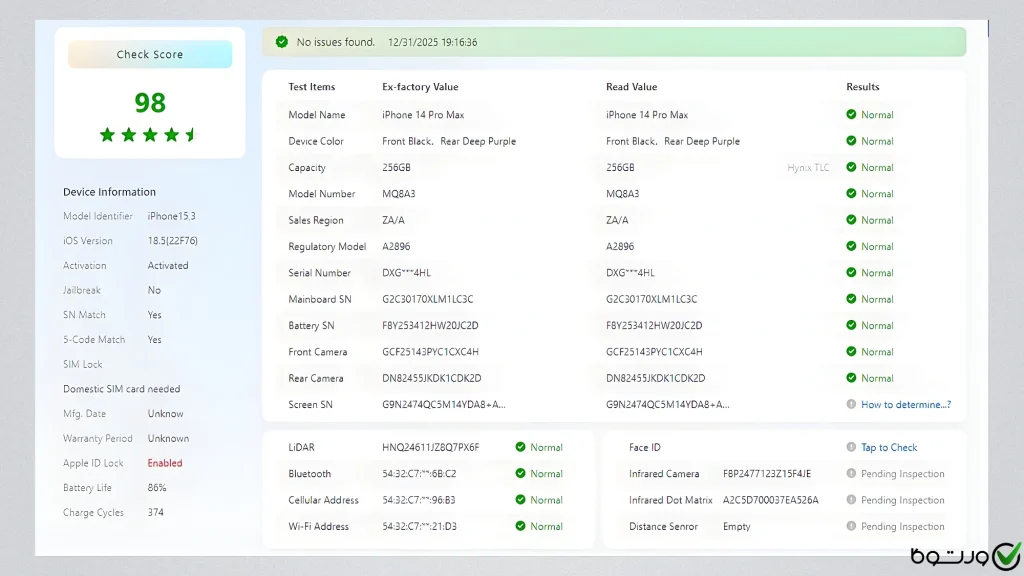Open the "How to determine...?" link
The width and height of the screenshot is (1024, 576).
point(905,405)
